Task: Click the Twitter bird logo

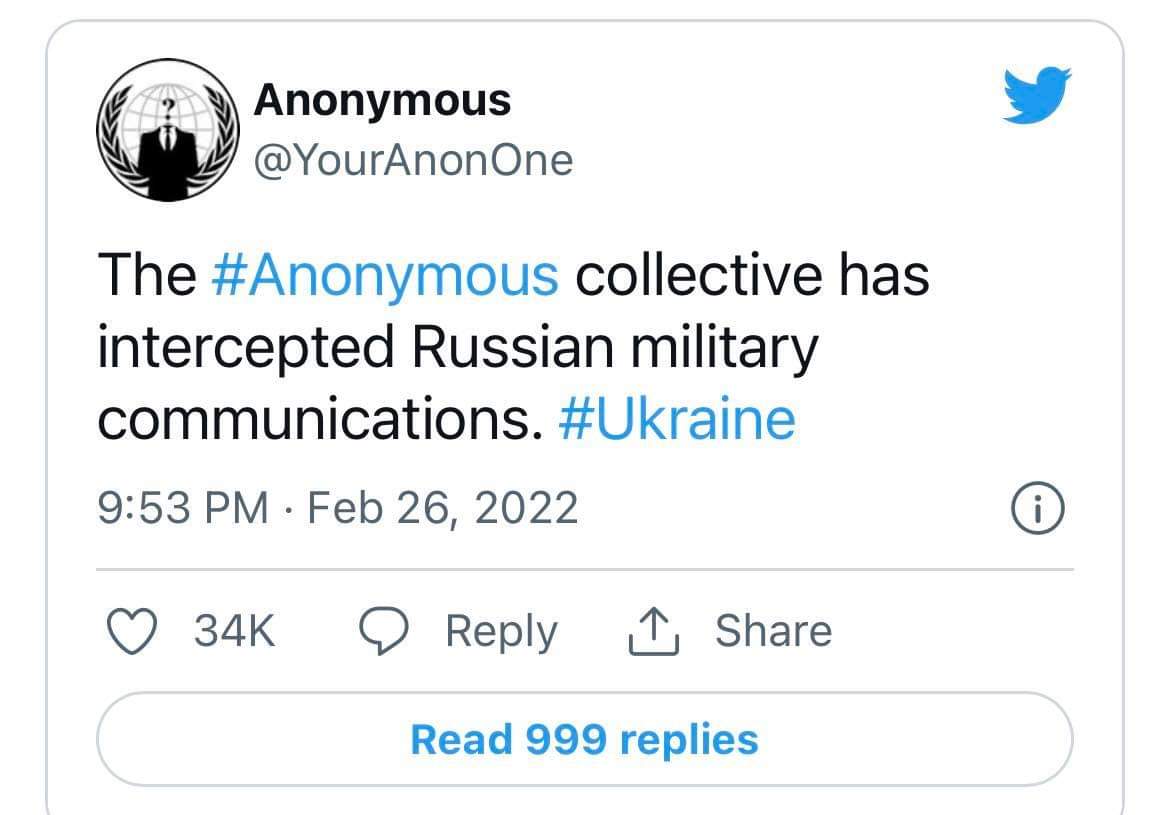Action: coord(1037,95)
